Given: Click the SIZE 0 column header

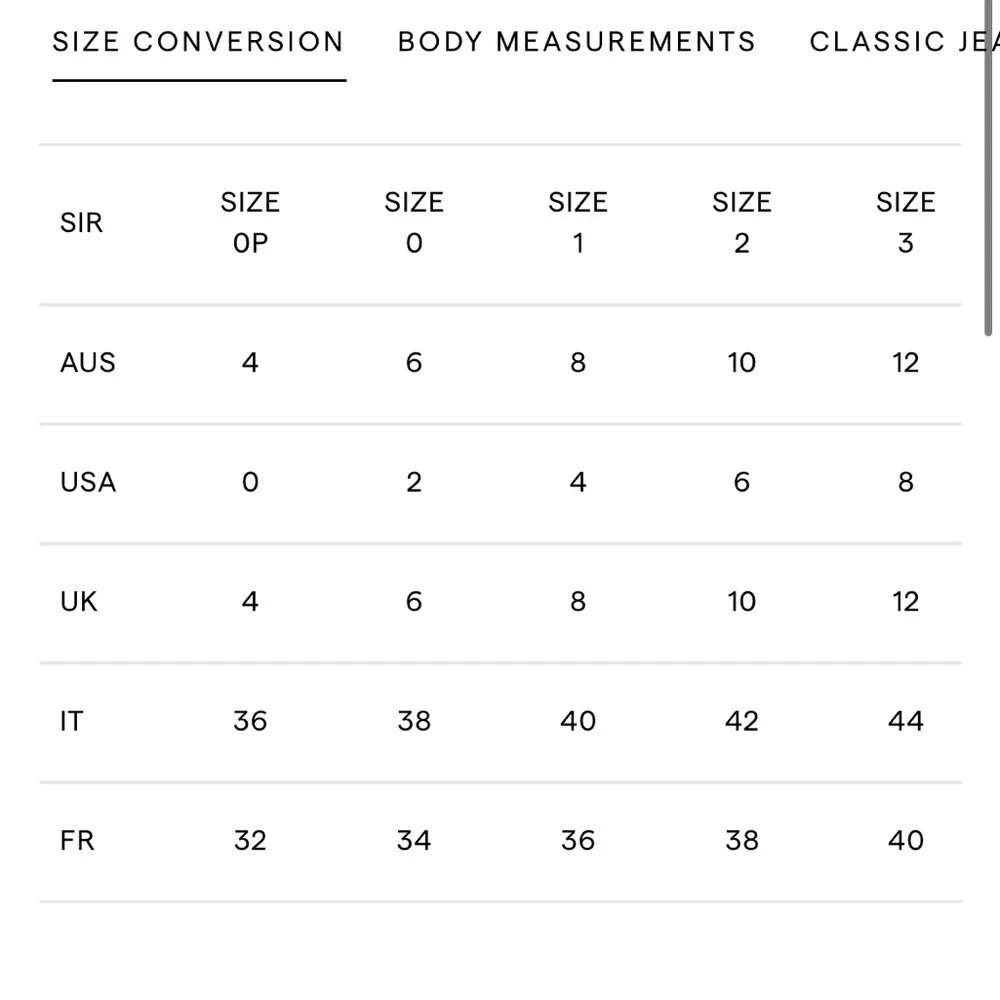Looking at the screenshot, I should [414, 223].
